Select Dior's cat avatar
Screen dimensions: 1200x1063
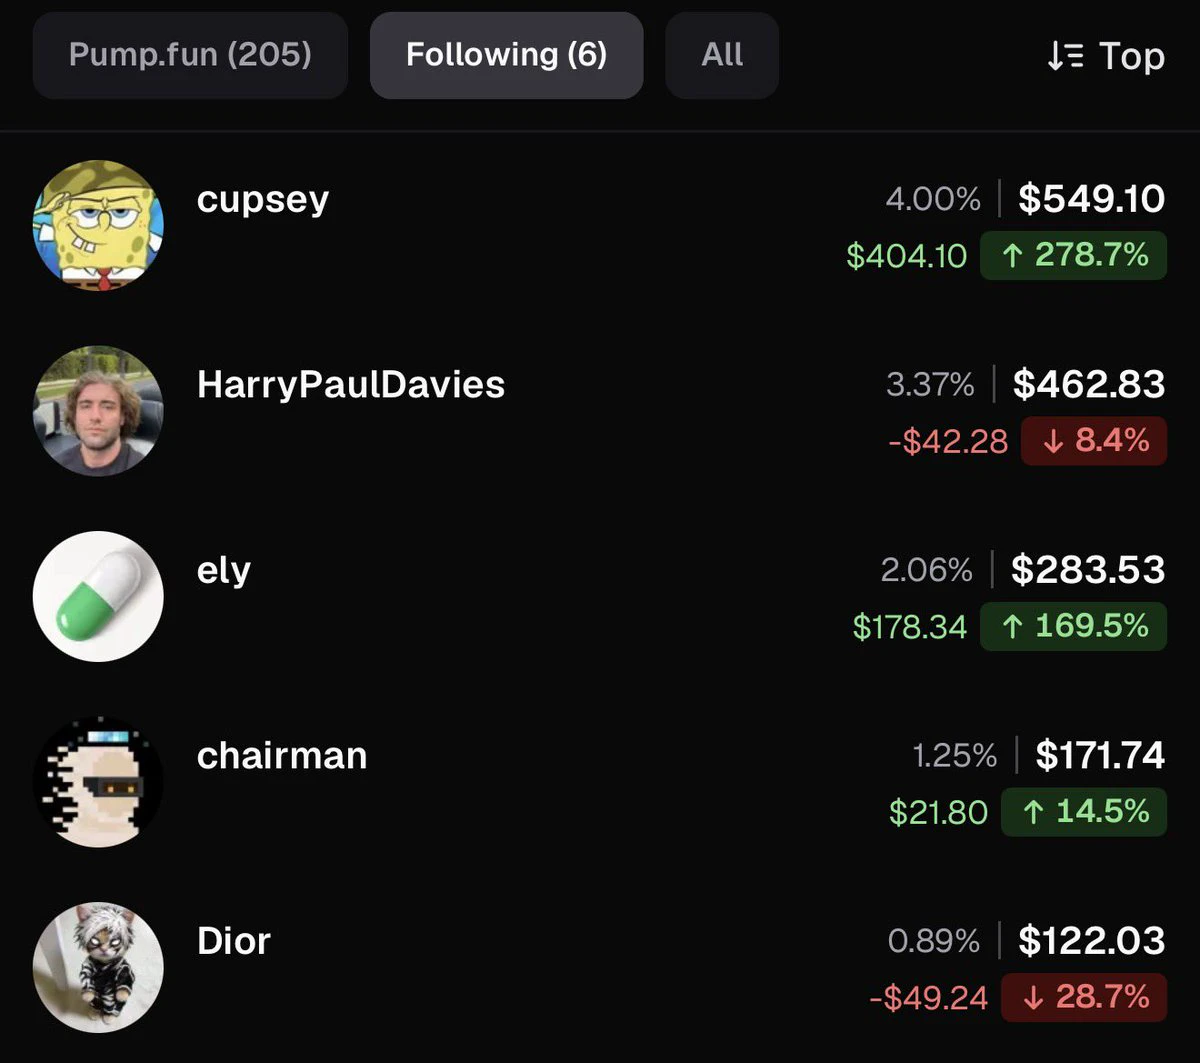tap(98, 967)
